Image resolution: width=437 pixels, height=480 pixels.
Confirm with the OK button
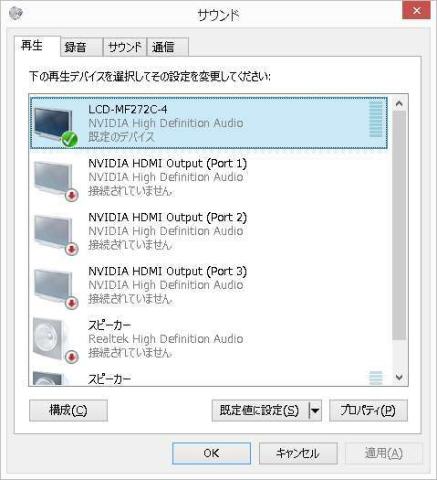(x=211, y=453)
